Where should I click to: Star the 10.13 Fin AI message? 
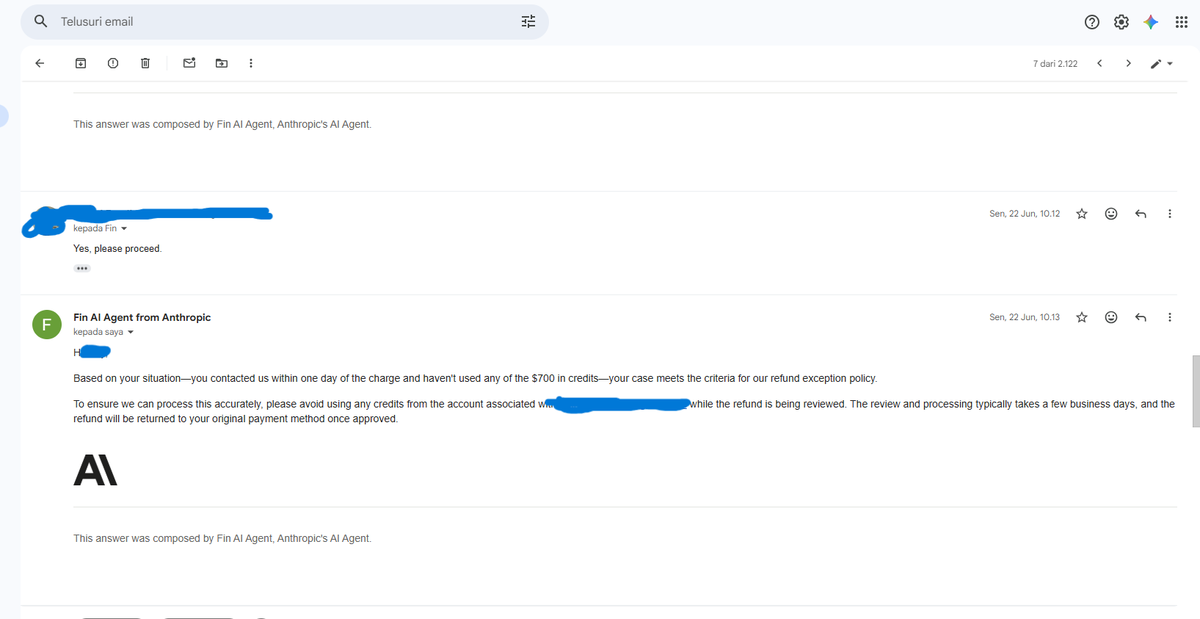(1082, 317)
